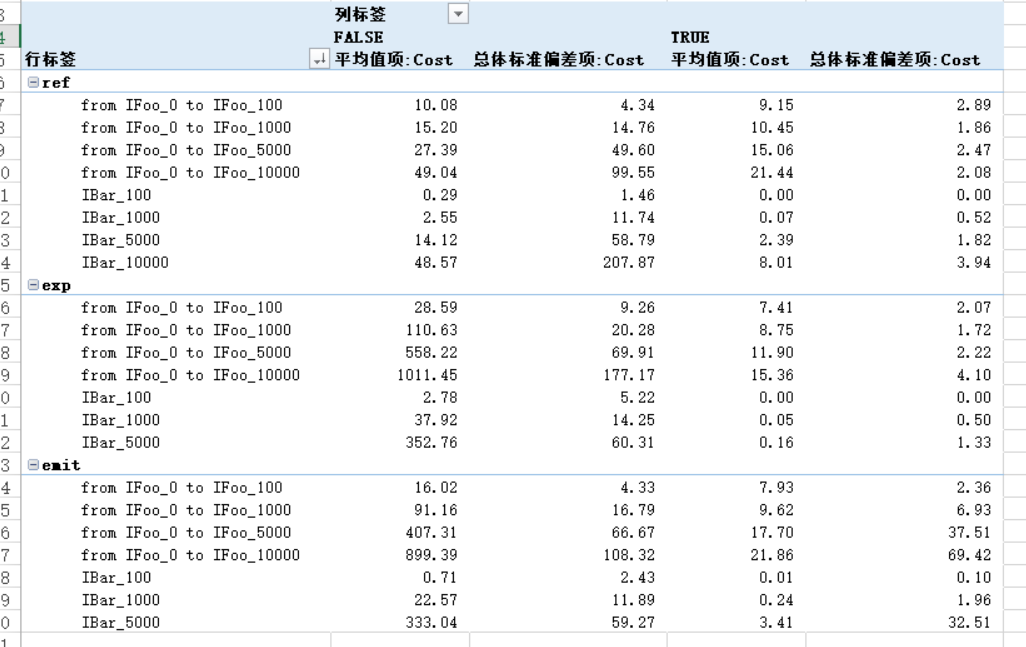Open the 行标签 row sort dropdown
The image size is (1026, 647).
pos(319,59)
